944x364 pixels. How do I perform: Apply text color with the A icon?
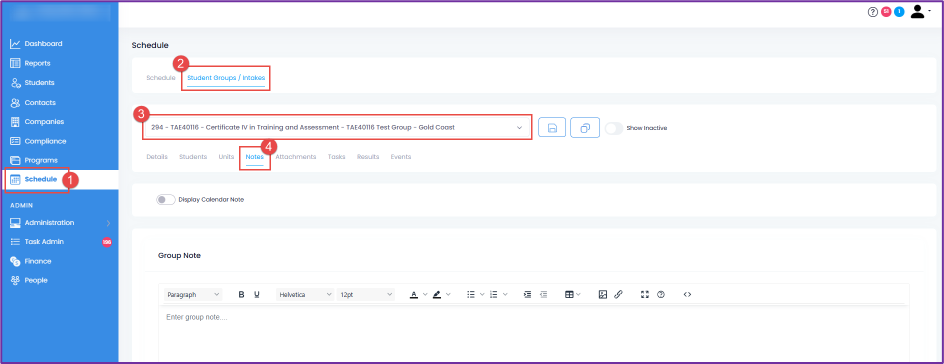(x=414, y=295)
